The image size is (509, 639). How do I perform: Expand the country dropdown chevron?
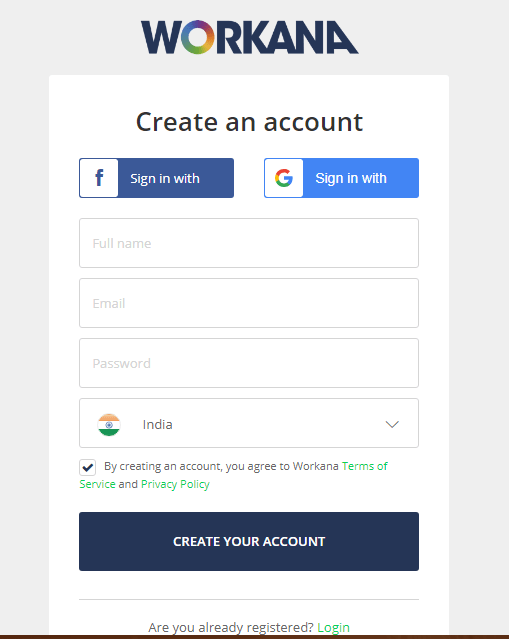tap(392, 424)
